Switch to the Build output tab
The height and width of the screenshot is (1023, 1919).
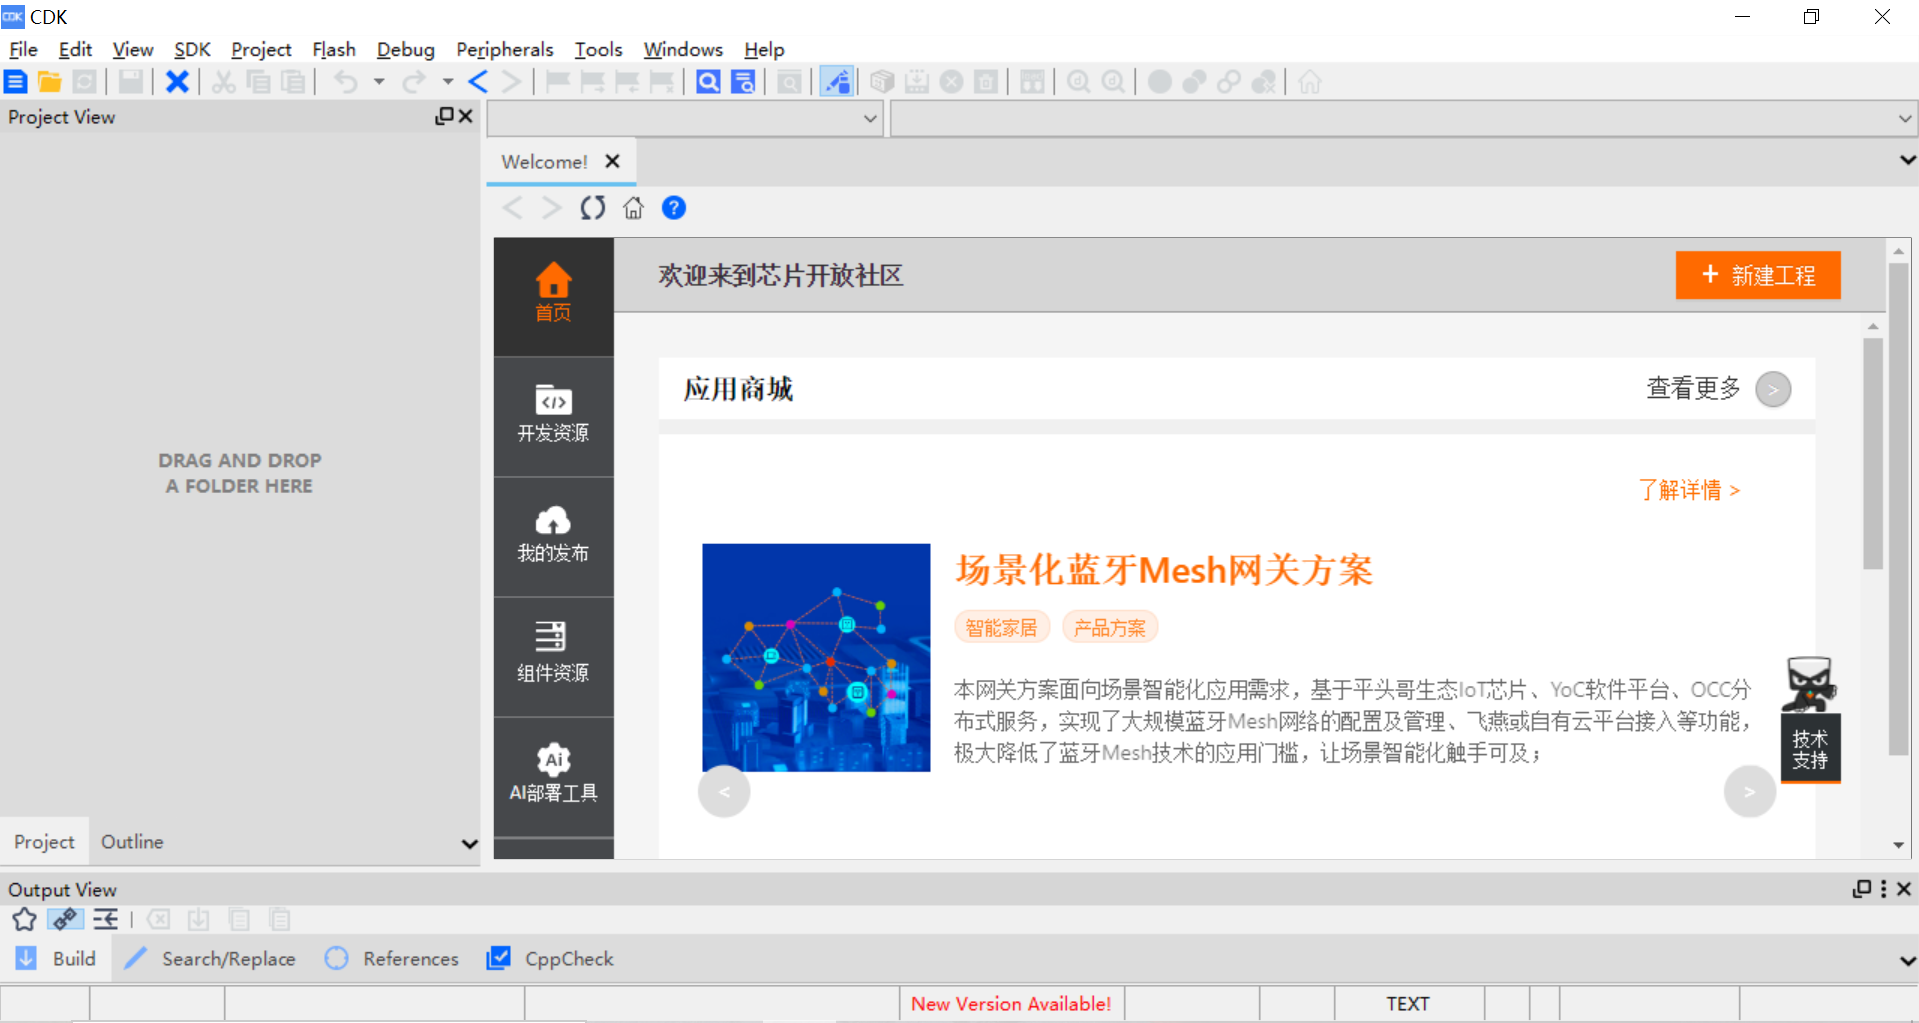[x=57, y=958]
